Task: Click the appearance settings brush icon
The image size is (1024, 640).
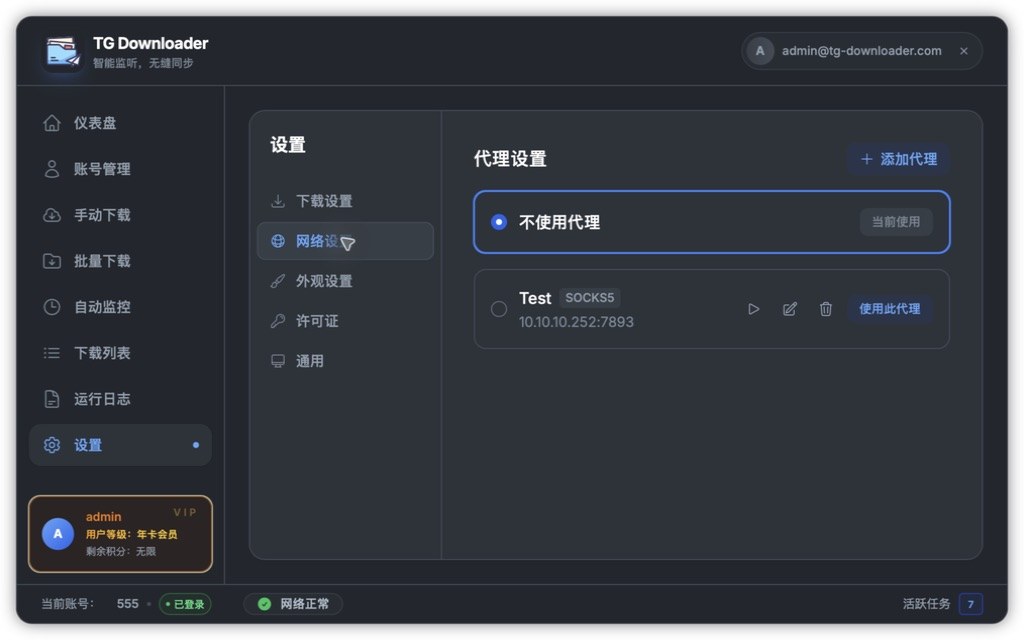Action: [x=278, y=281]
